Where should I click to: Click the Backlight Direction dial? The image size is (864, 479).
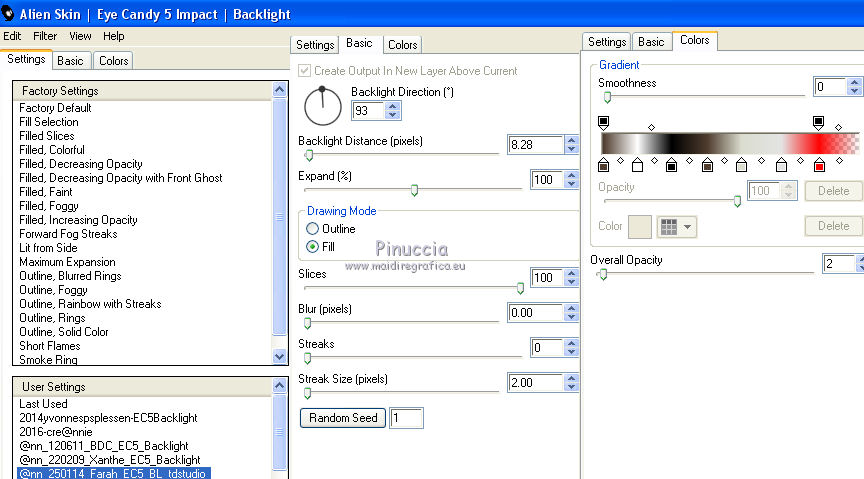322,106
